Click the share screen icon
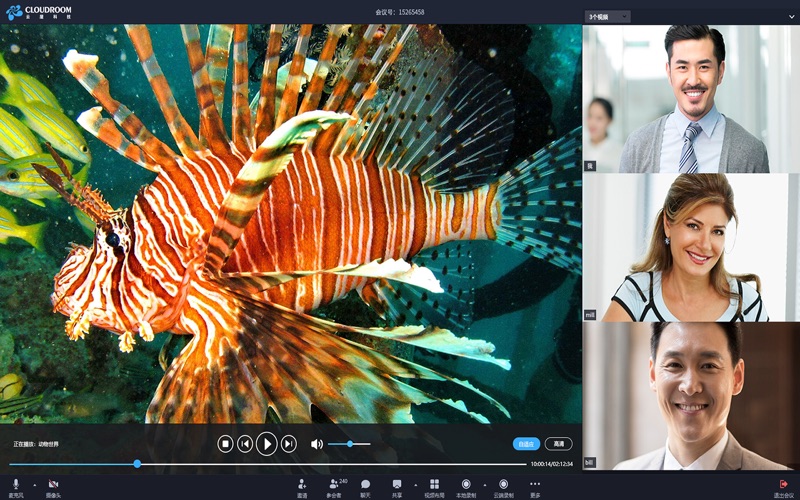This screenshot has height=500, width=800. point(397,485)
